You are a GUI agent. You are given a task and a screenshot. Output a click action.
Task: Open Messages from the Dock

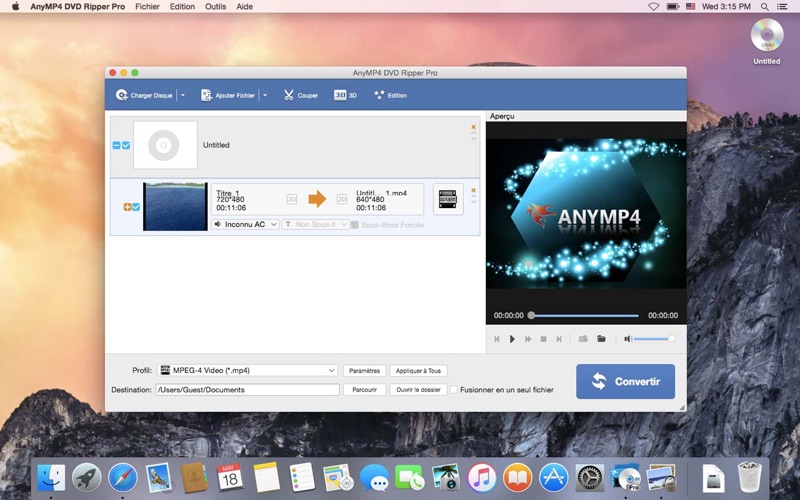coord(374,478)
